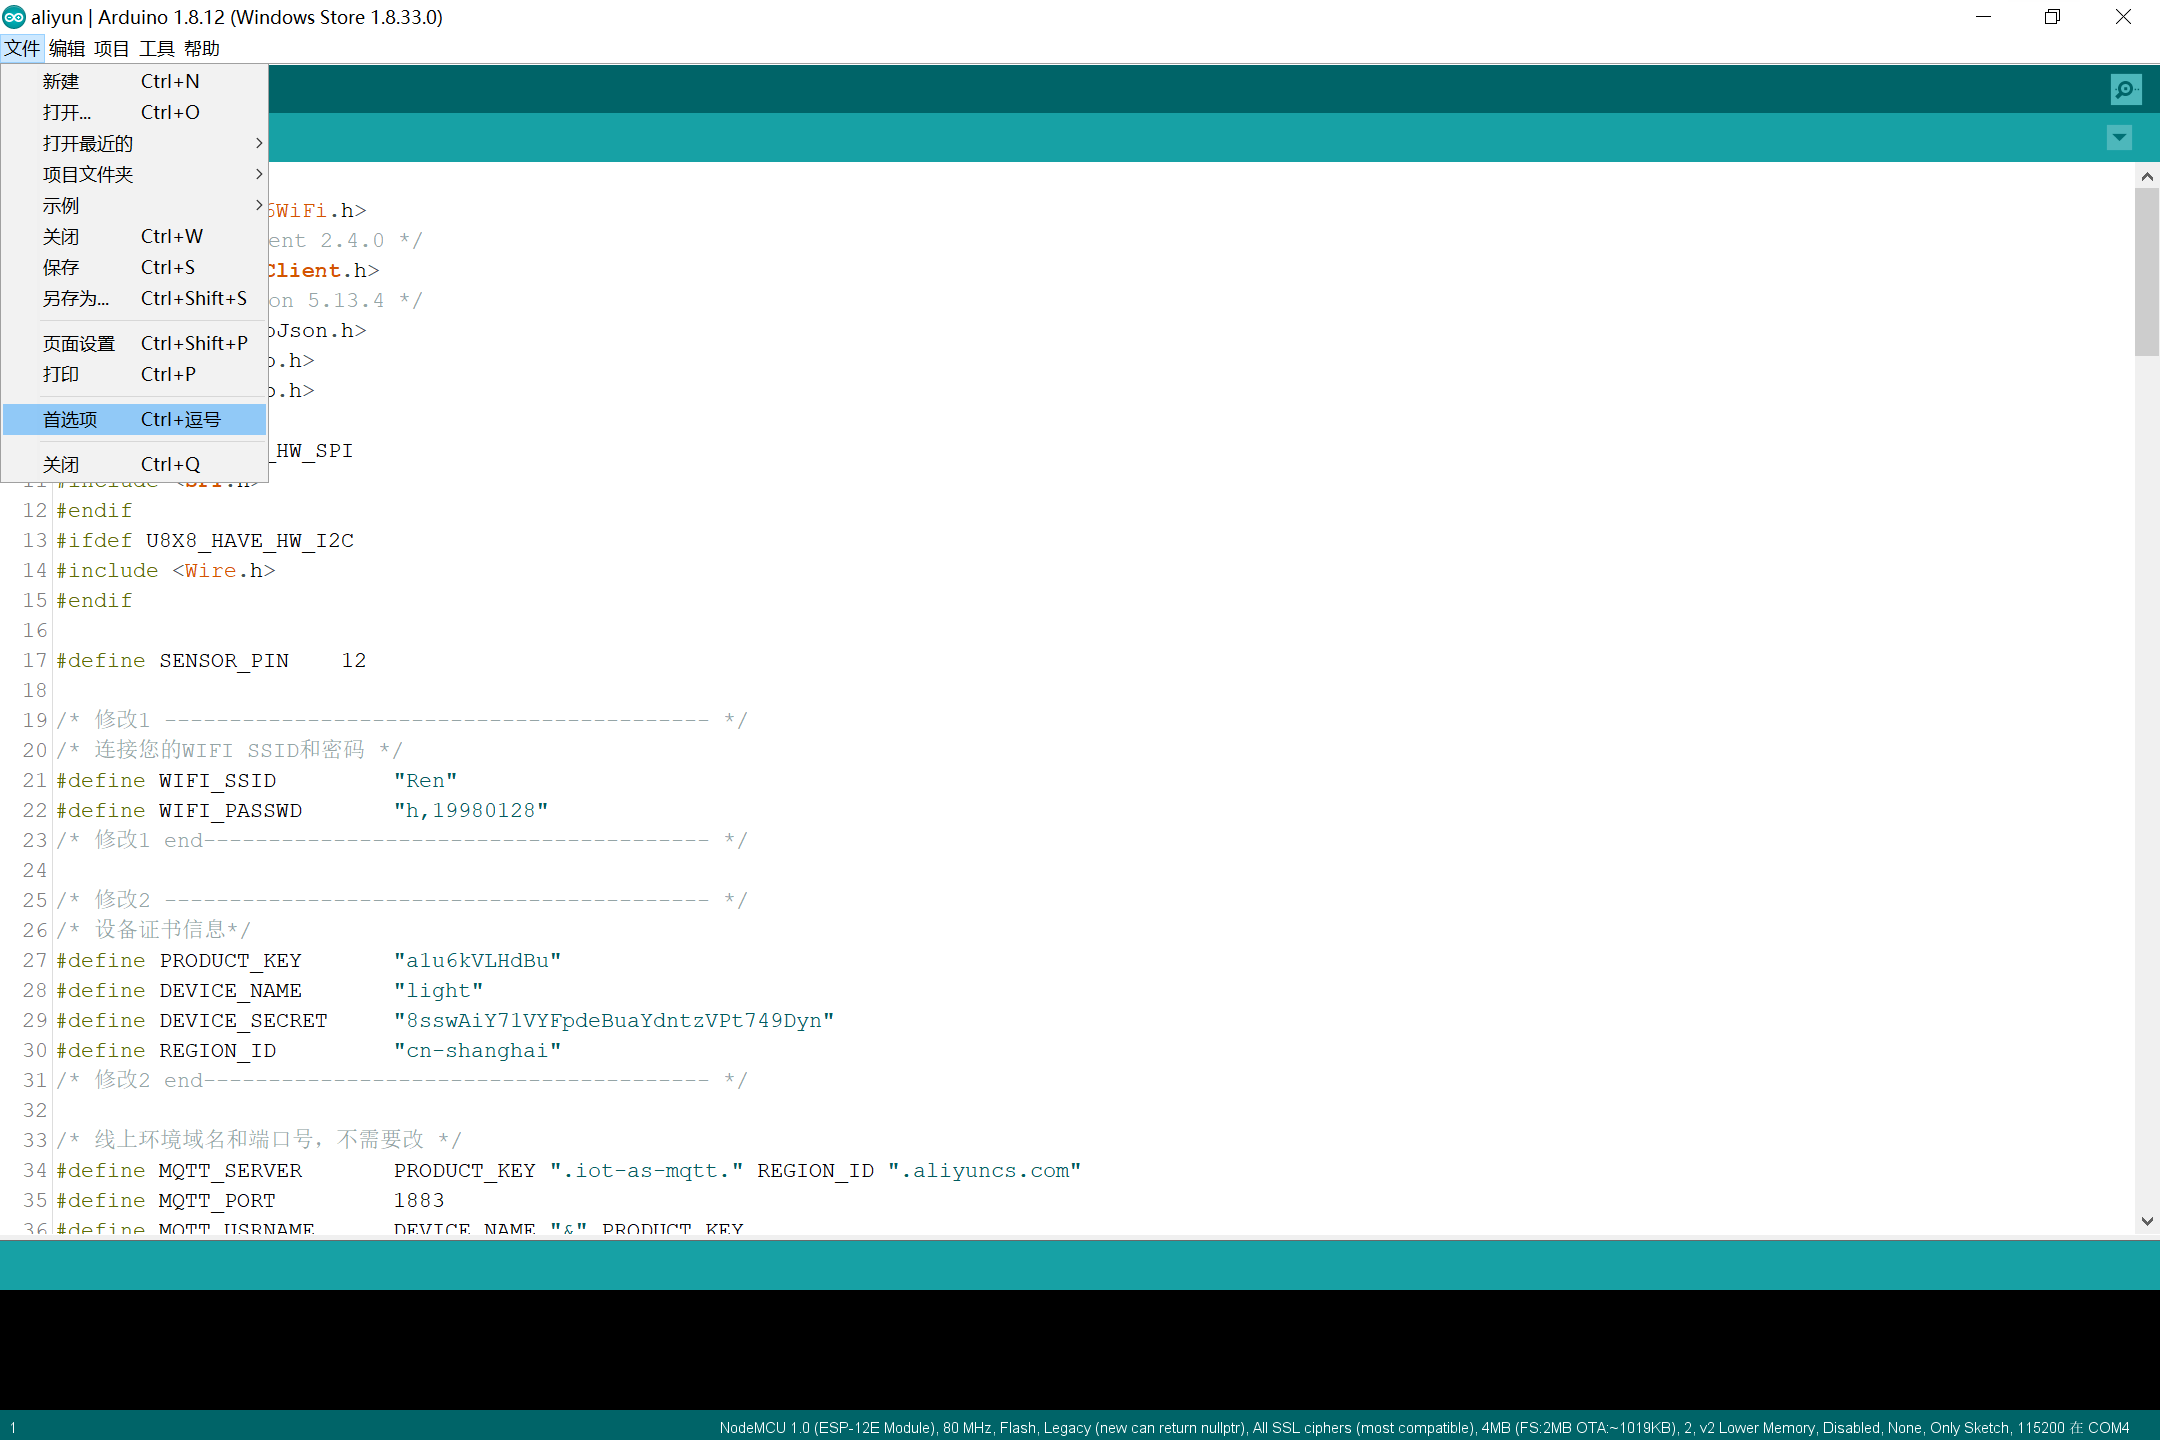Open the tab menu dropdown arrow
Viewport: 2160px width, 1440px height.
2119,138
